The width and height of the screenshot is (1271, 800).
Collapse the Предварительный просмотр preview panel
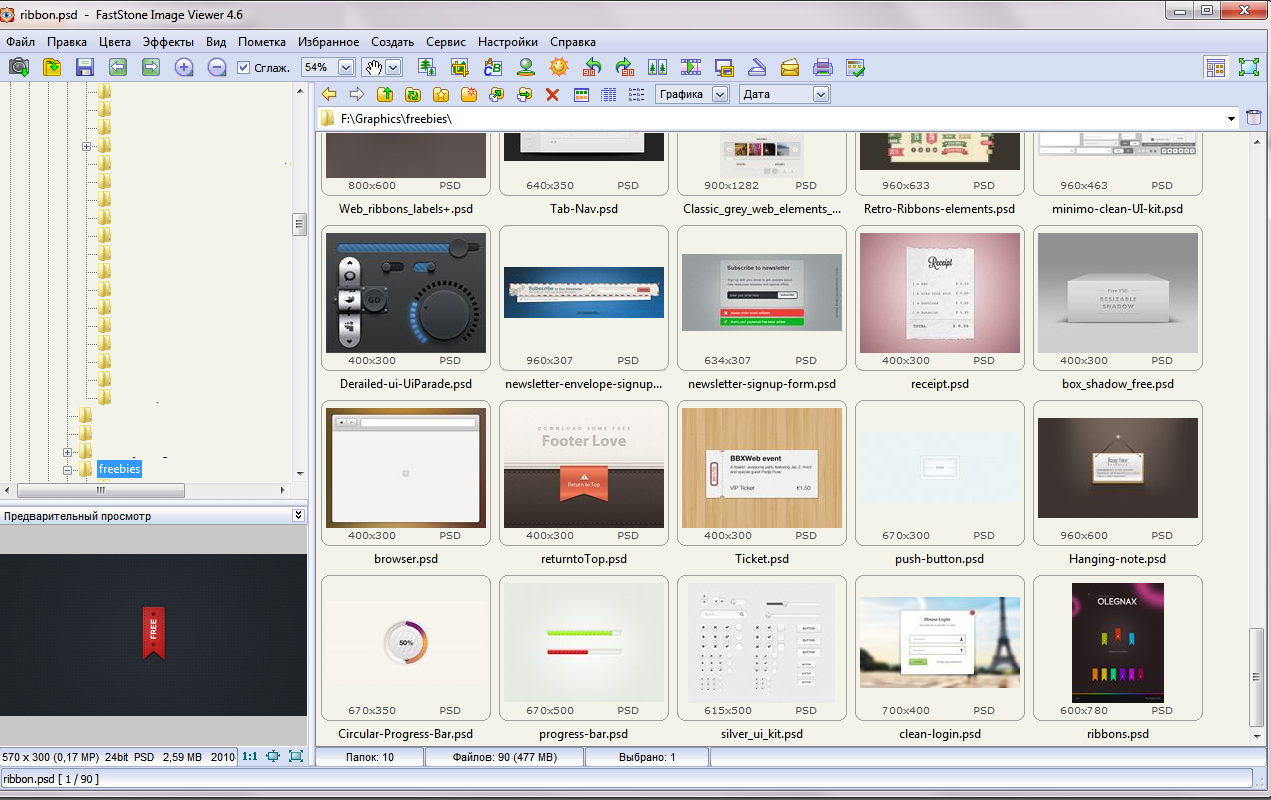[297, 515]
